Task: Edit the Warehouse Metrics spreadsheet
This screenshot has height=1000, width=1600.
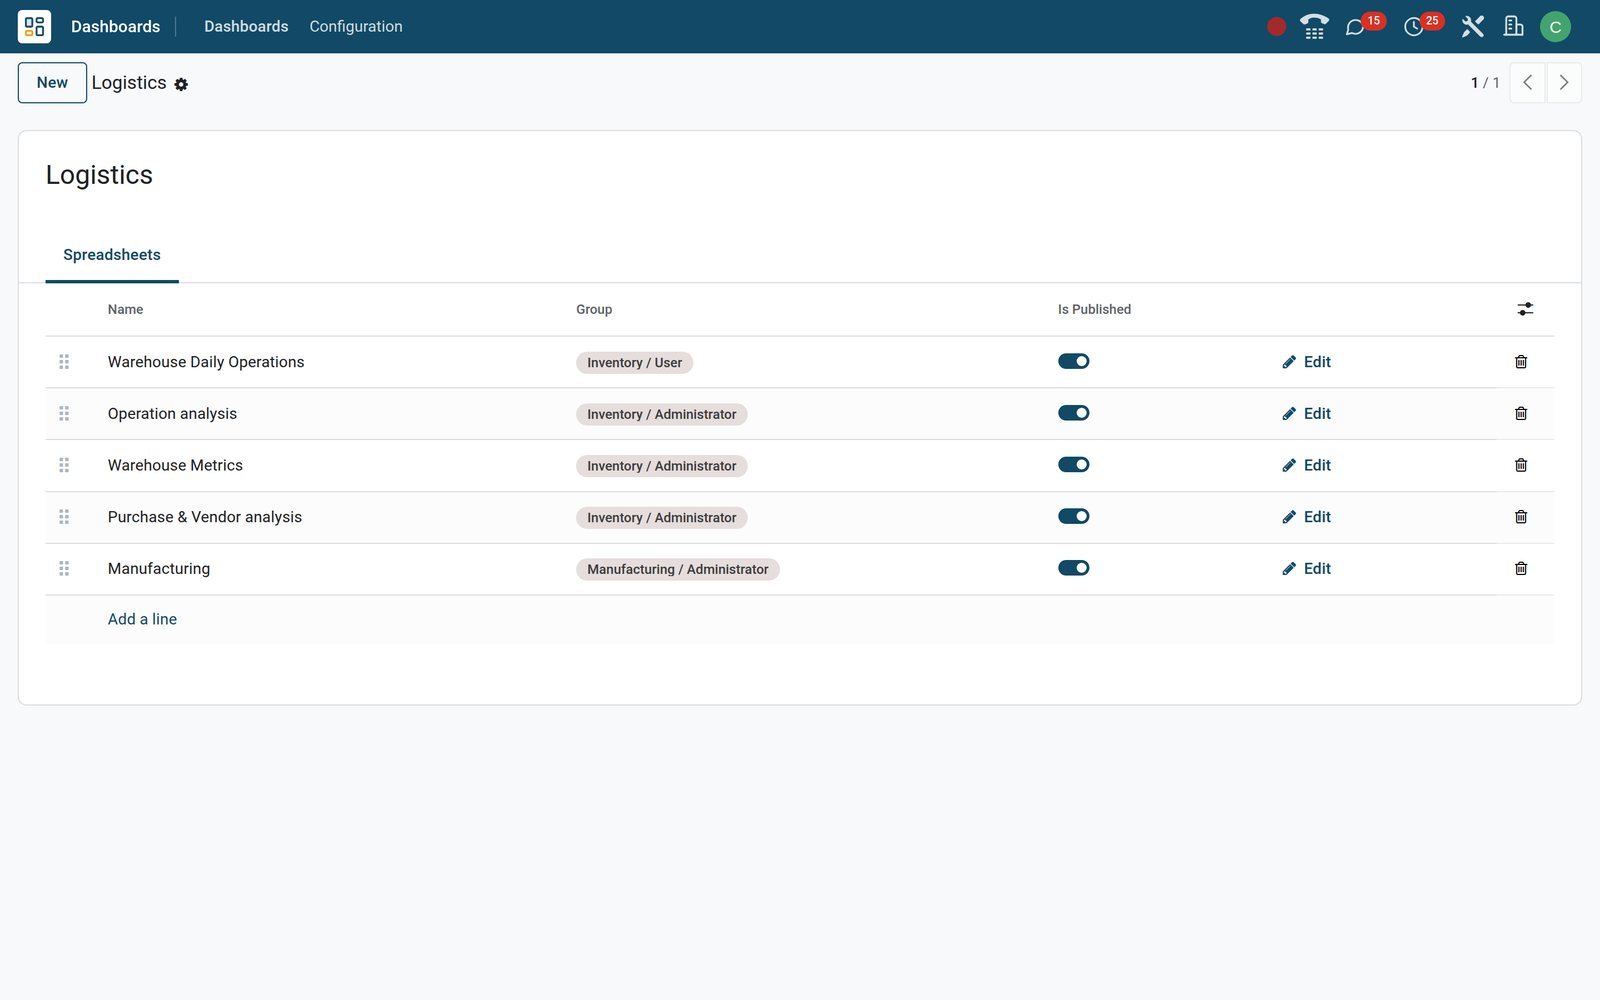Action: [x=1306, y=465]
